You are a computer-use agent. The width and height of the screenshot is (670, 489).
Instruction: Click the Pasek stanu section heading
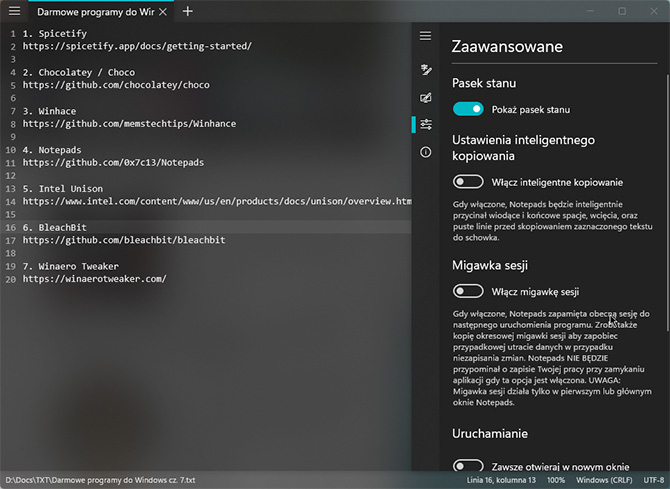tap(484, 83)
